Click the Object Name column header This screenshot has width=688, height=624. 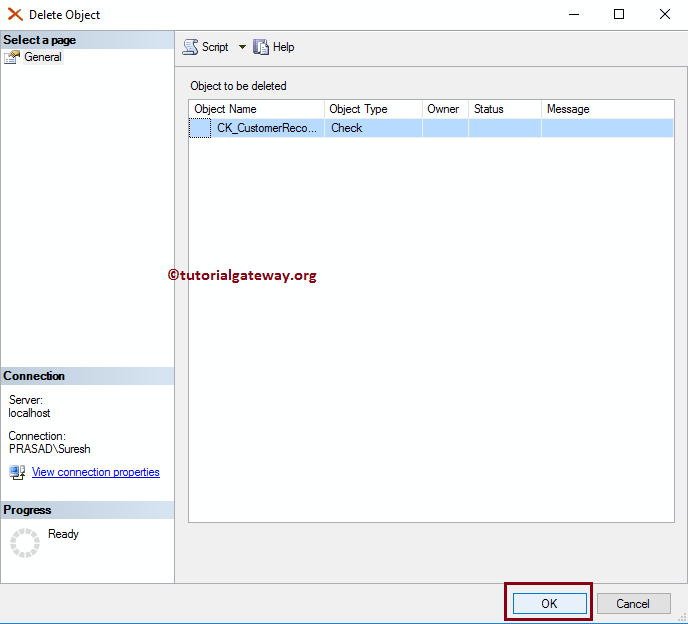point(257,109)
